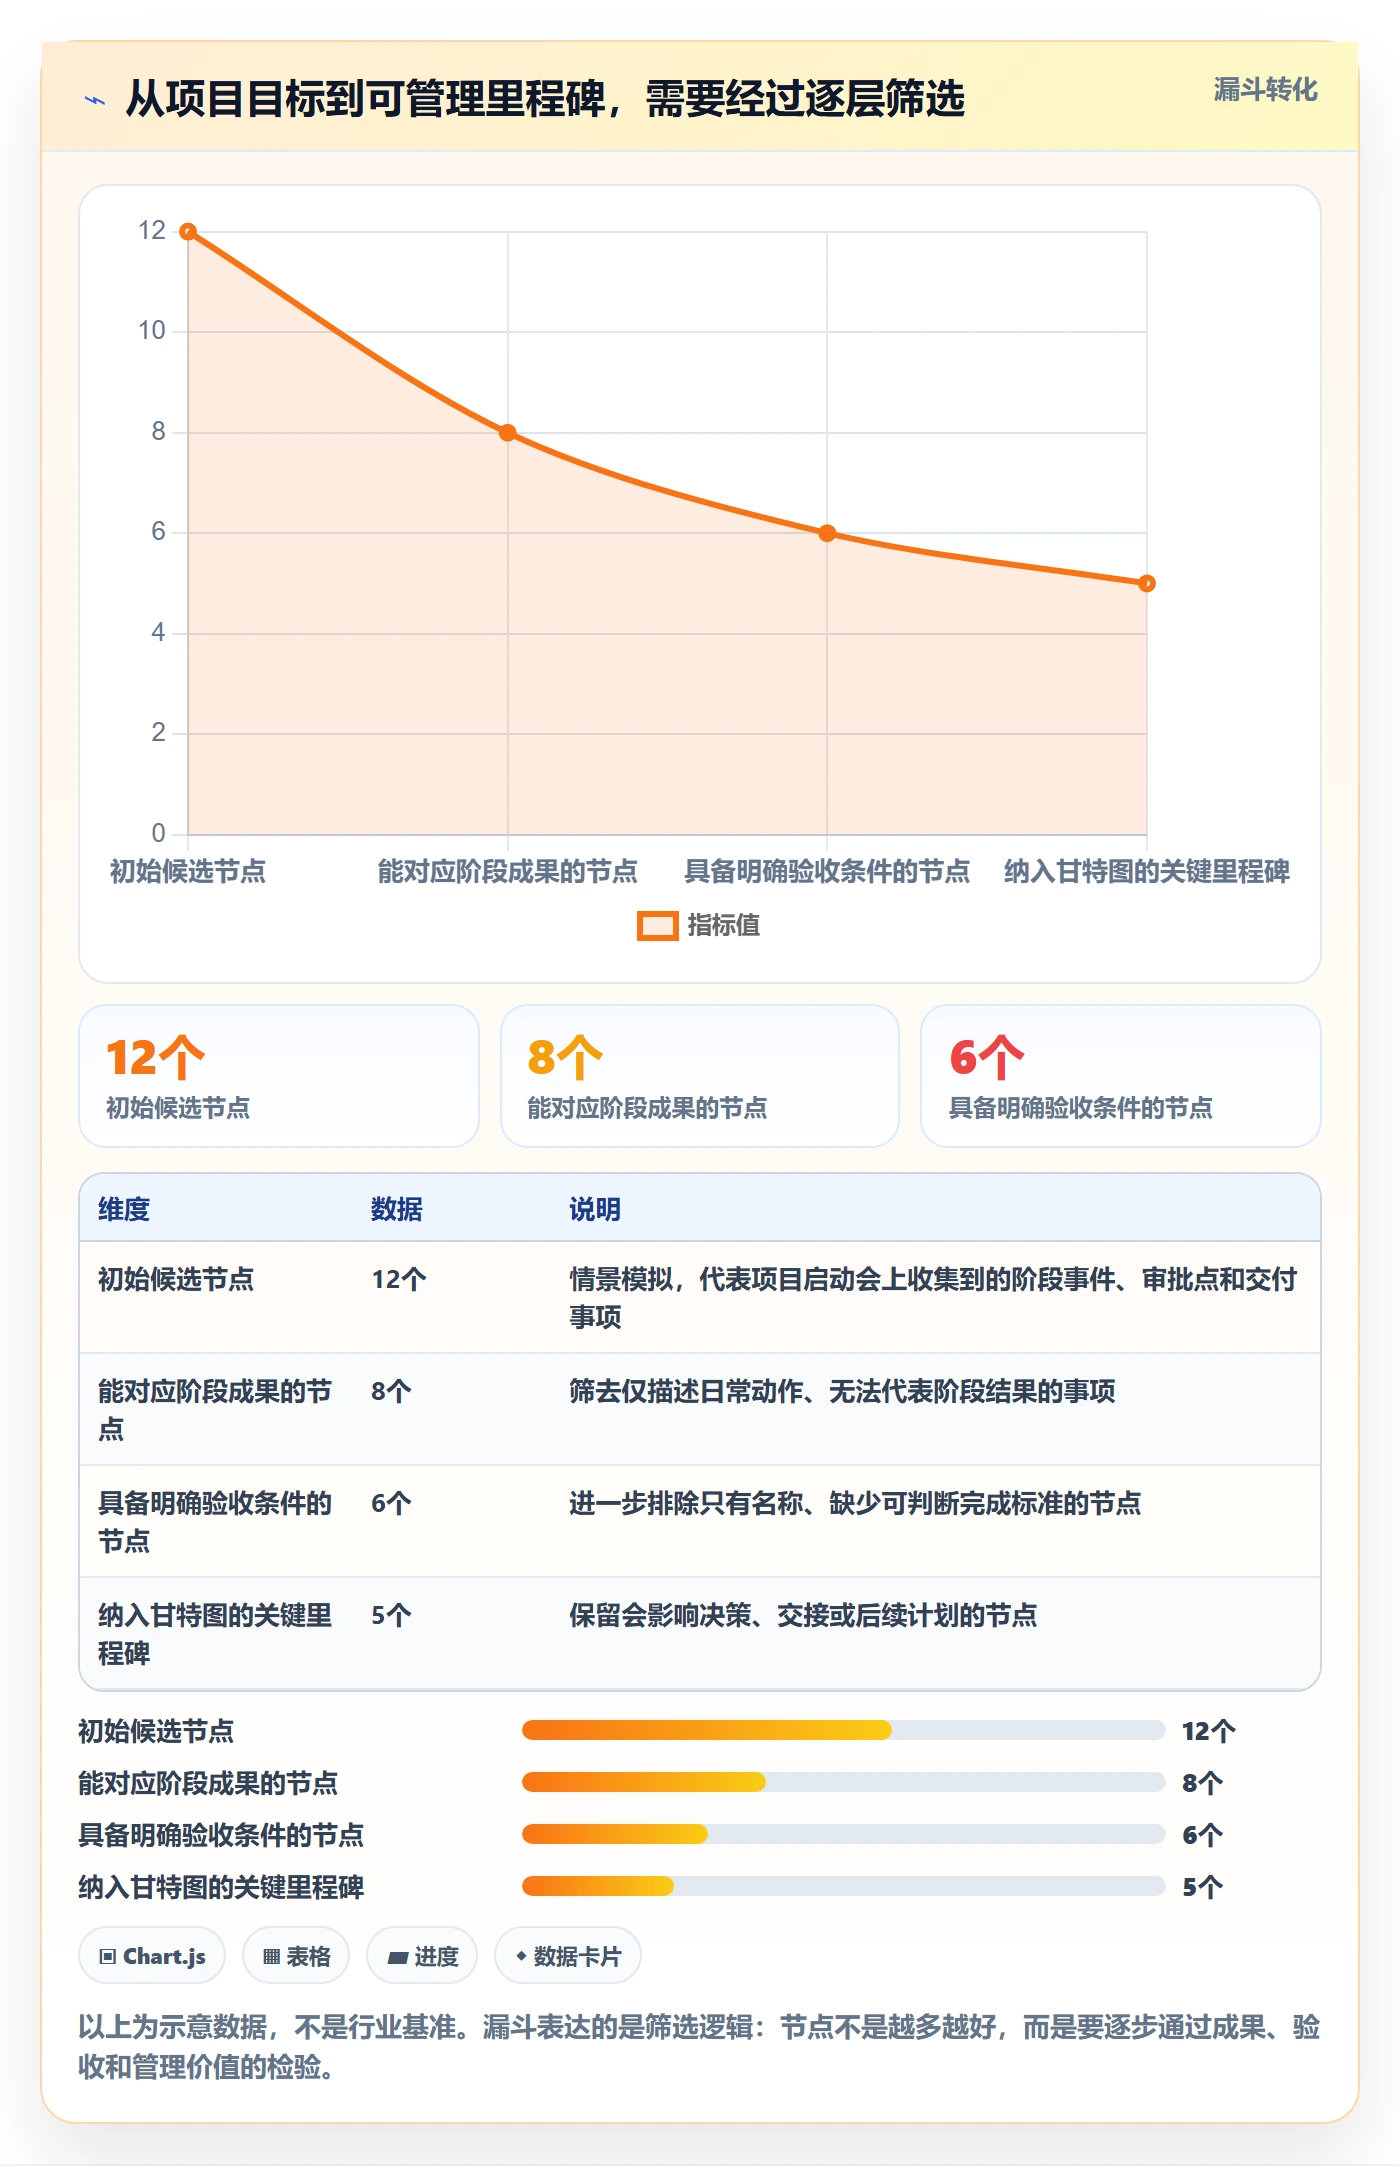Viewport: 1400px width, 2166px height.
Task: Click the footer note 以上为示意数据
Action: (699, 2046)
